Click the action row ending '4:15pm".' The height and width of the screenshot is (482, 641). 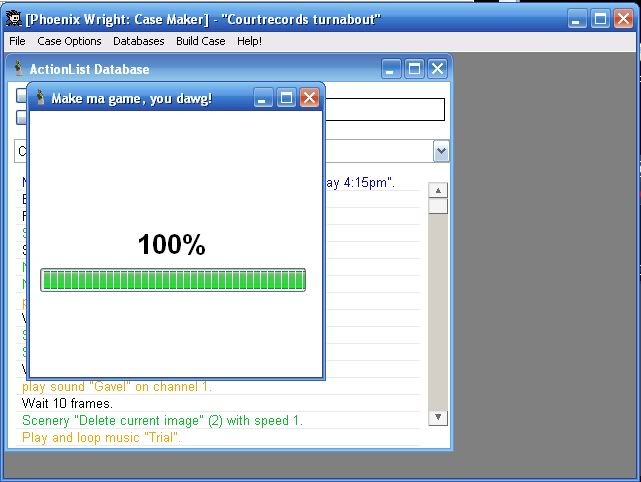[360, 183]
